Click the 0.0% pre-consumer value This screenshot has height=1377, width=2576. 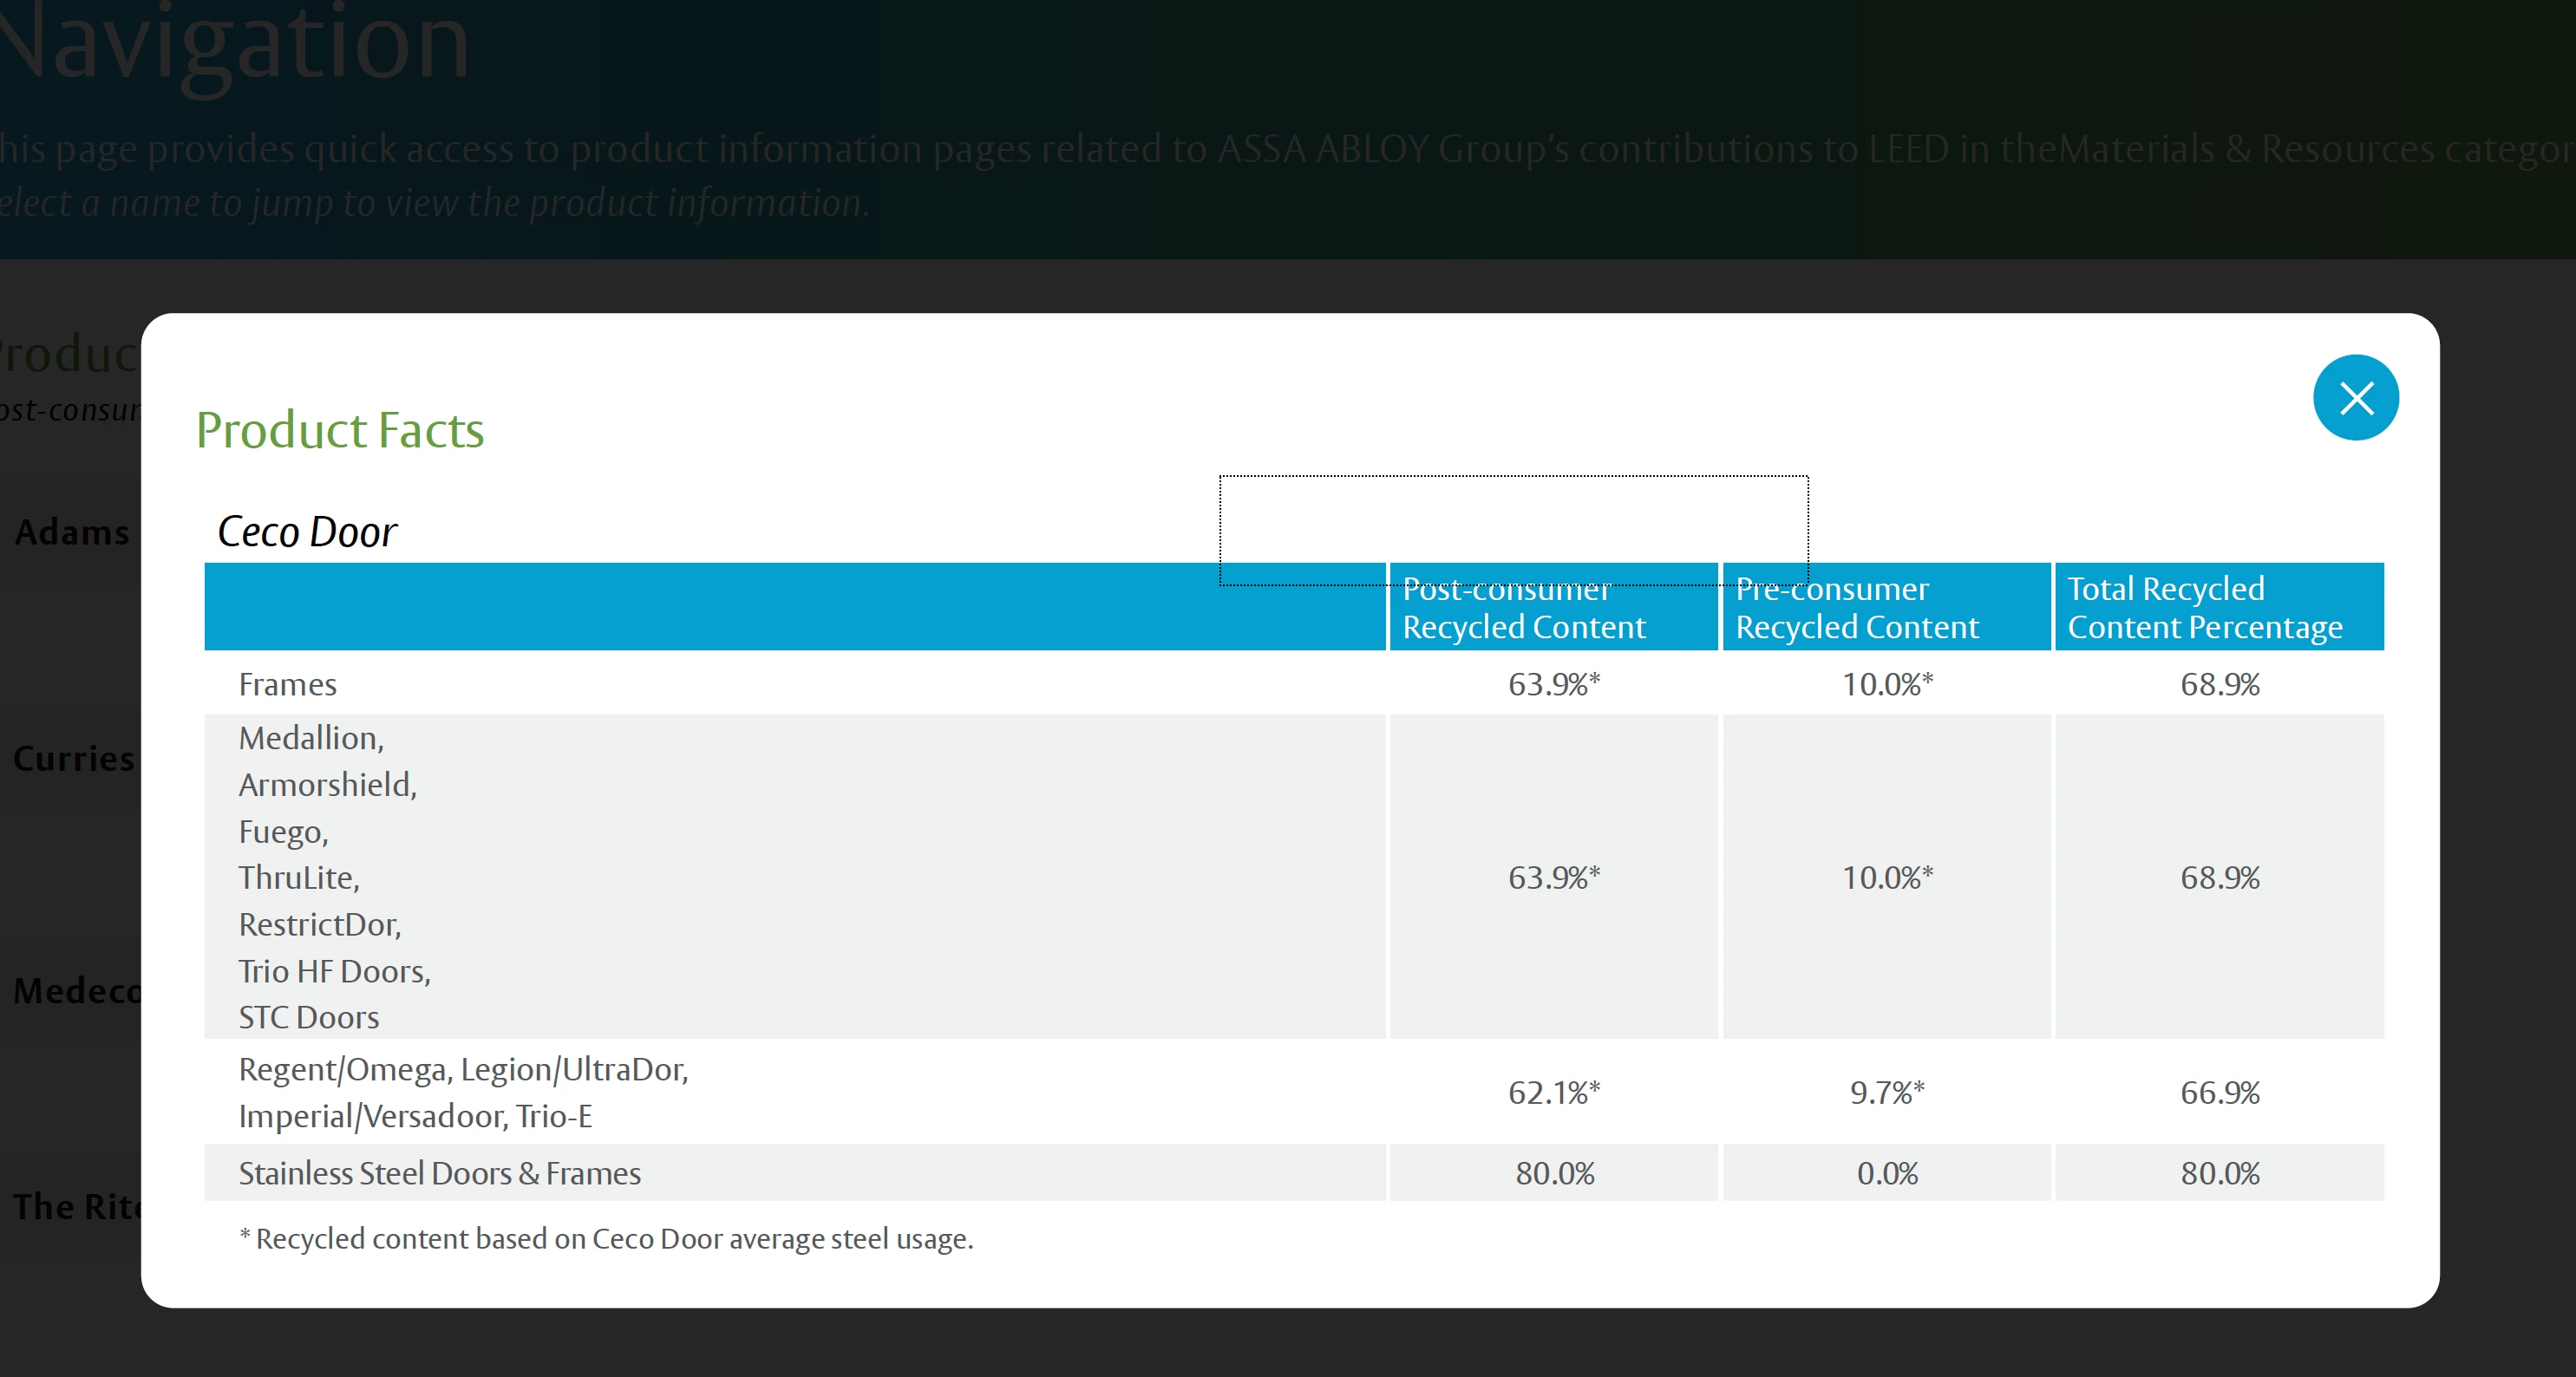[1886, 1174]
